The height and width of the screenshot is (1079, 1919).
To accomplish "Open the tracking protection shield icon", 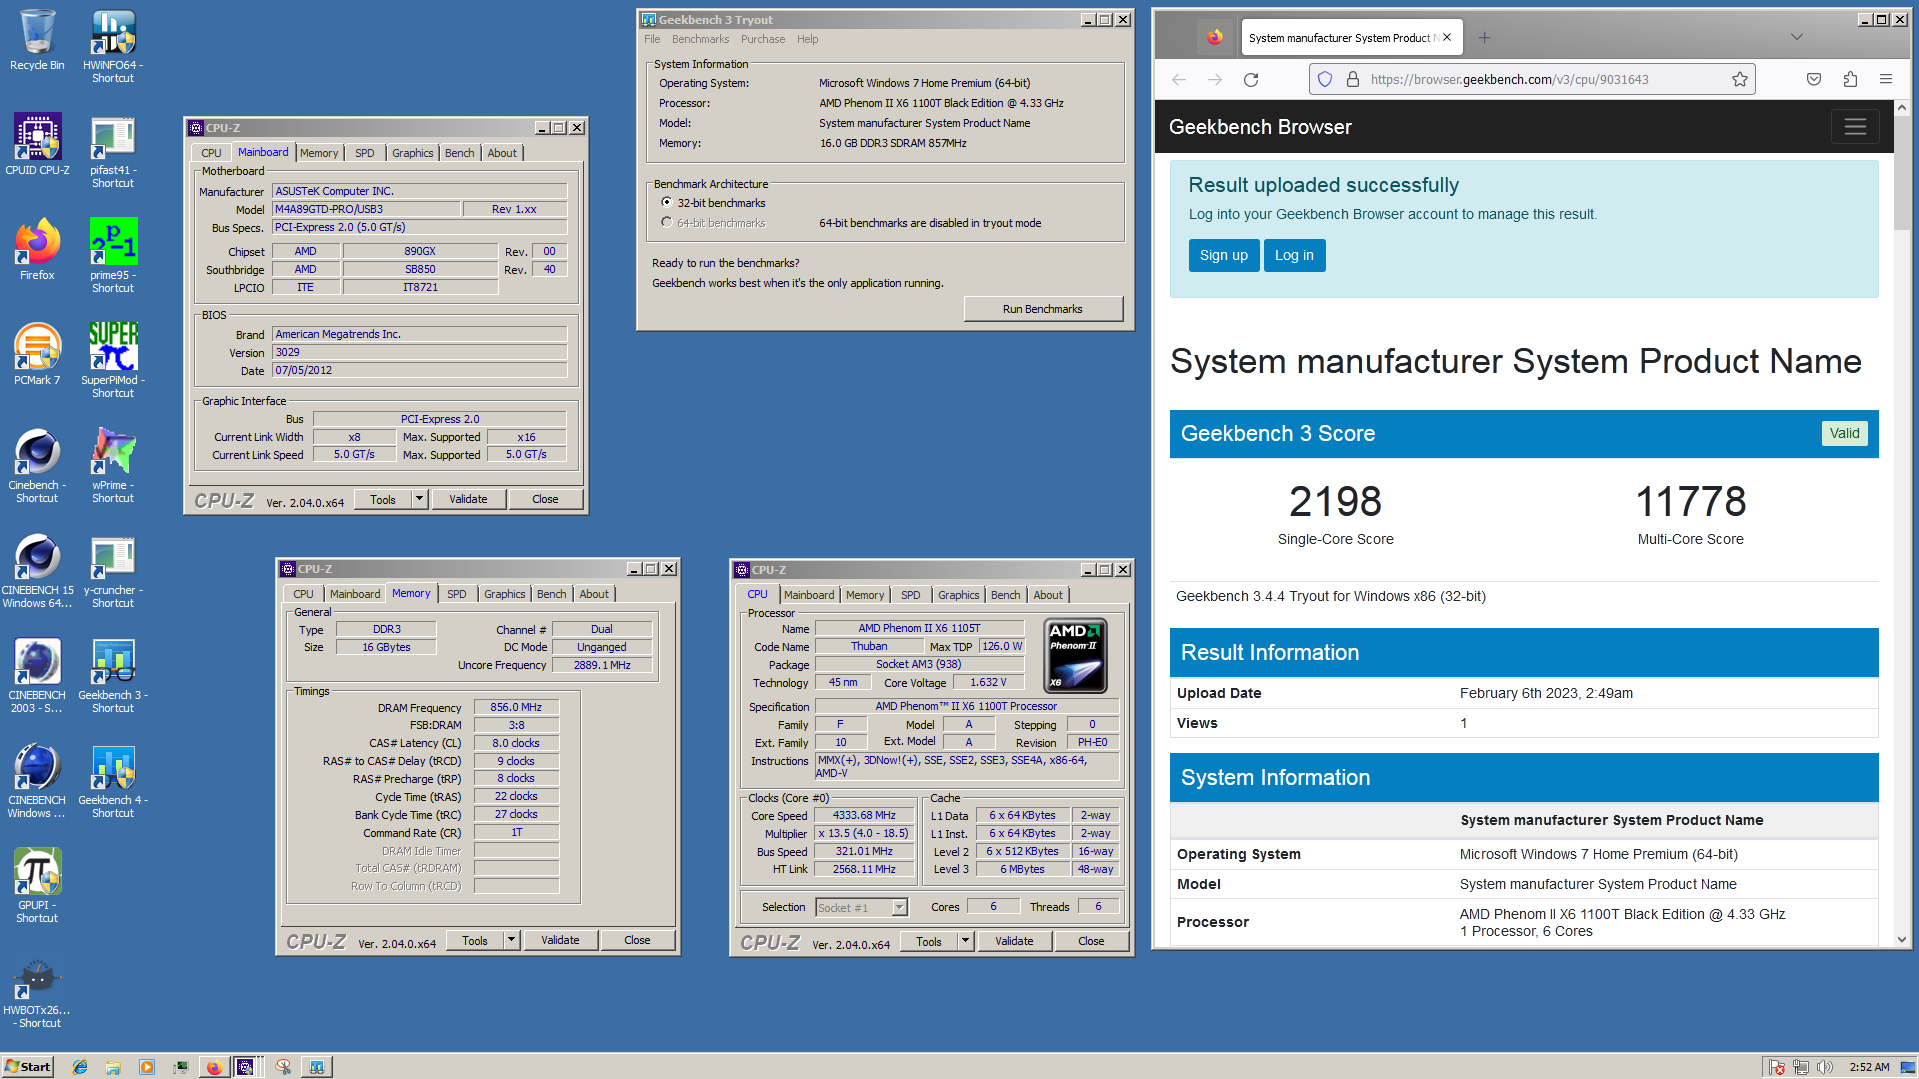I will [x=1325, y=80].
